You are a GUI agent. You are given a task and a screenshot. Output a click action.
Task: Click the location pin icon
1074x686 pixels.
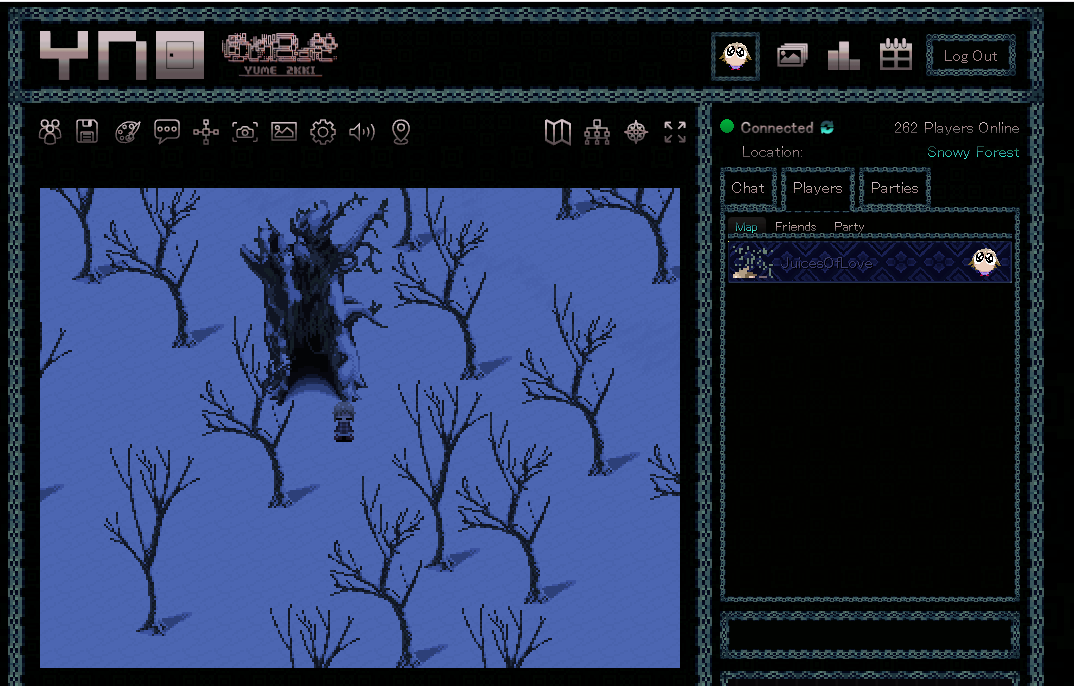click(401, 131)
